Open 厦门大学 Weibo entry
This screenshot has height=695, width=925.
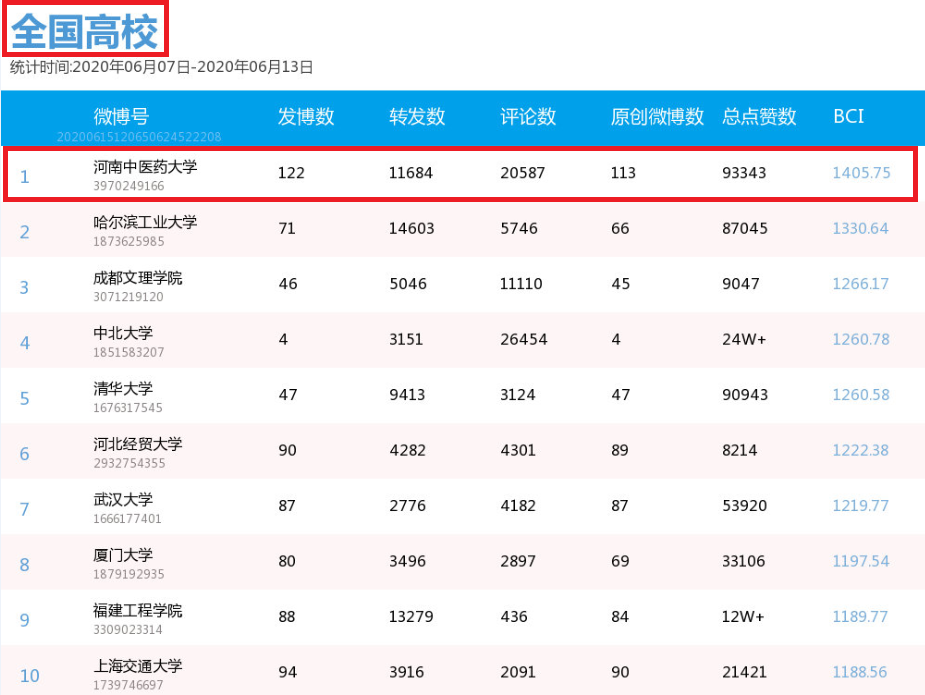coord(123,555)
